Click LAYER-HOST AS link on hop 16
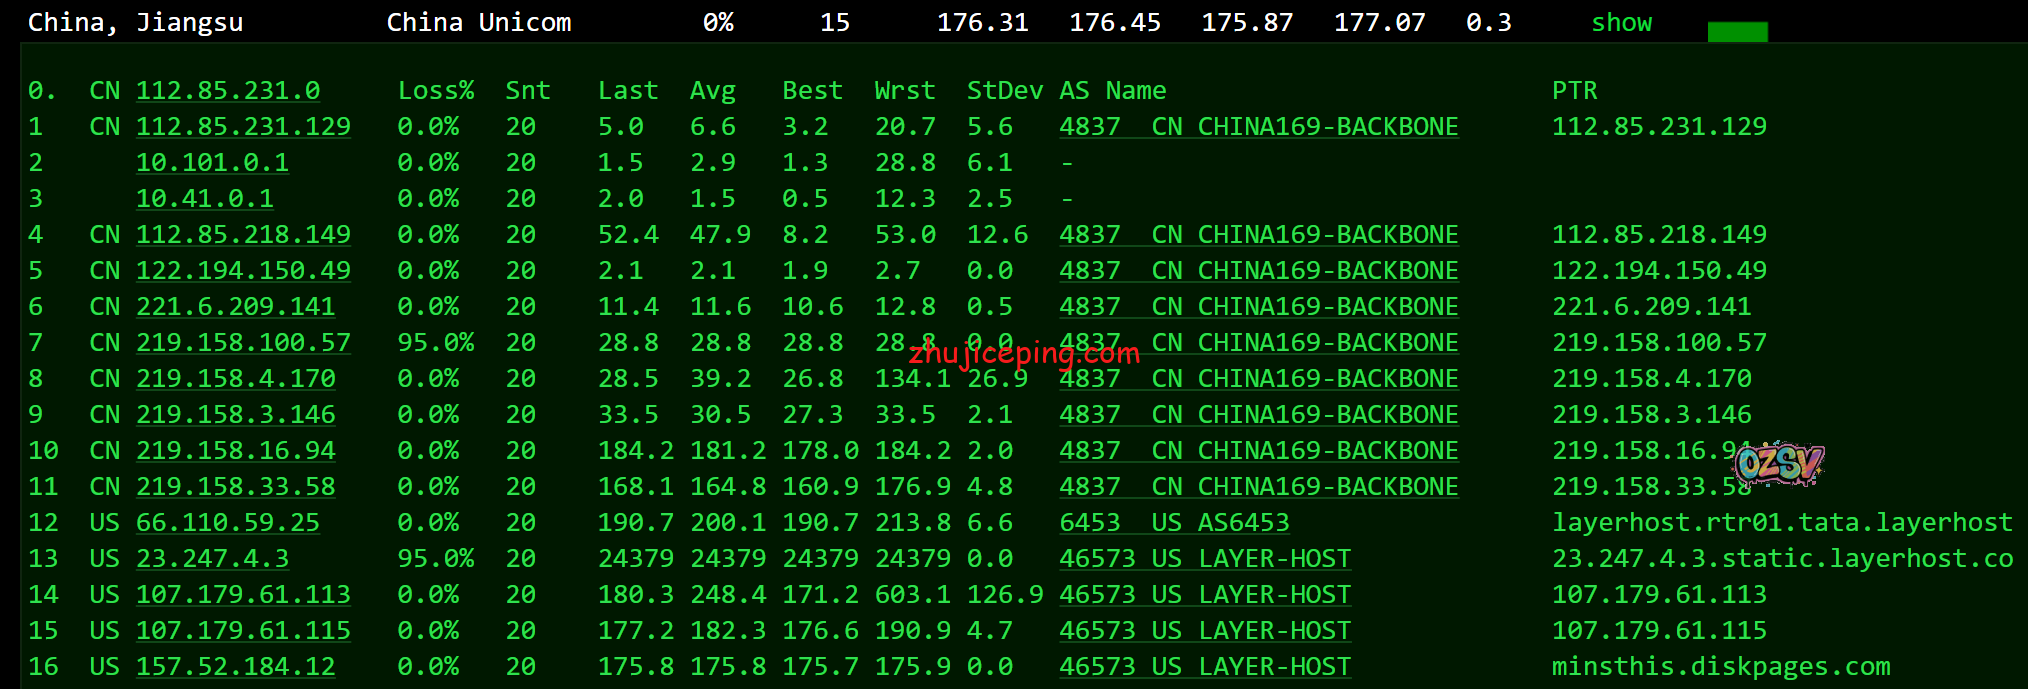This screenshot has height=689, width=2028. tap(1205, 667)
